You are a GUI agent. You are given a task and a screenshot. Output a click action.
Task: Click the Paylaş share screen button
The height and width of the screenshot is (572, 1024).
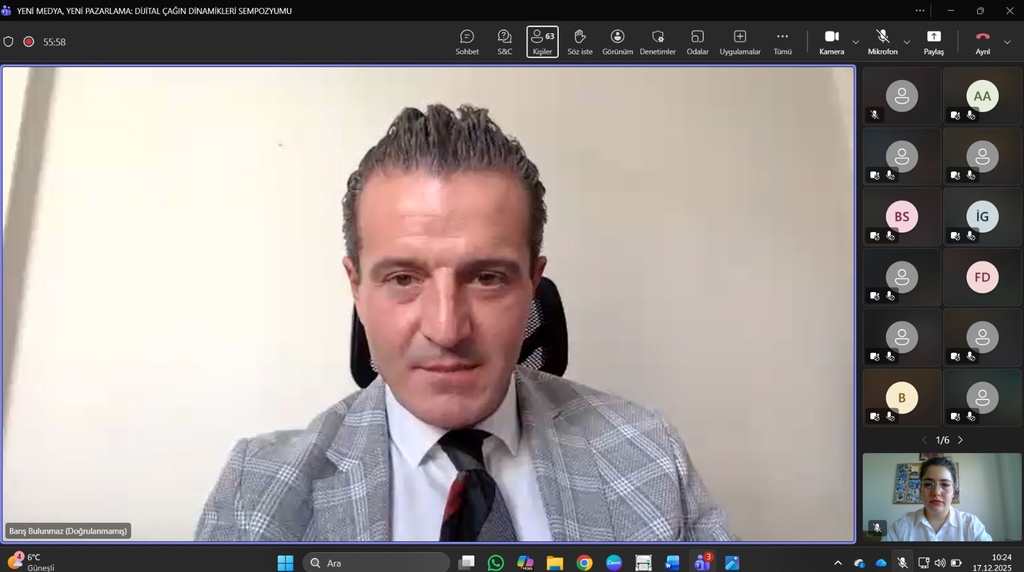pos(933,41)
